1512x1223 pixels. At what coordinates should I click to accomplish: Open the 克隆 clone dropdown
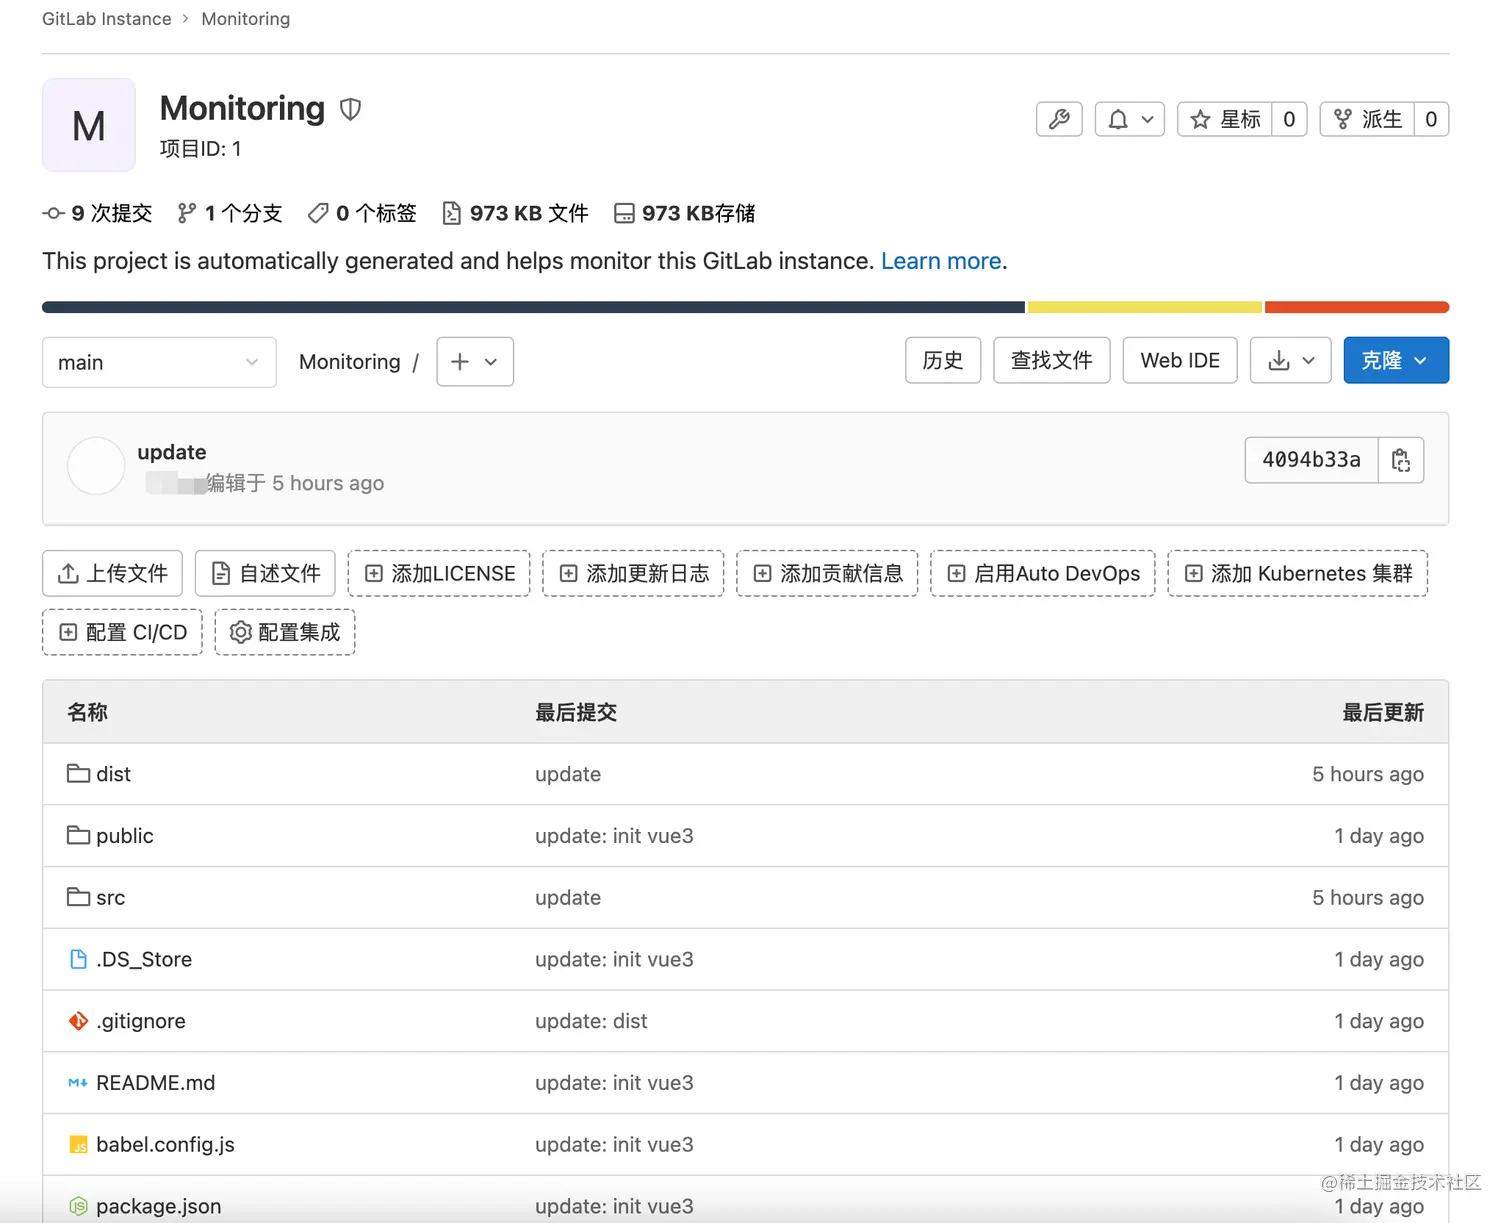[x=1396, y=360]
